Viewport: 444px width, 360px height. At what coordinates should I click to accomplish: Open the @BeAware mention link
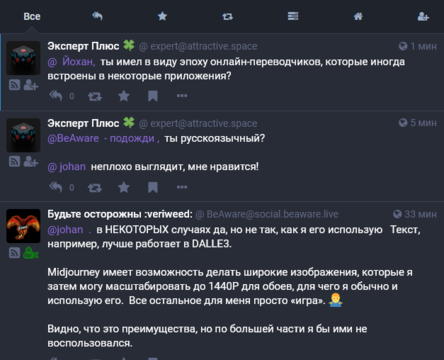73,138
